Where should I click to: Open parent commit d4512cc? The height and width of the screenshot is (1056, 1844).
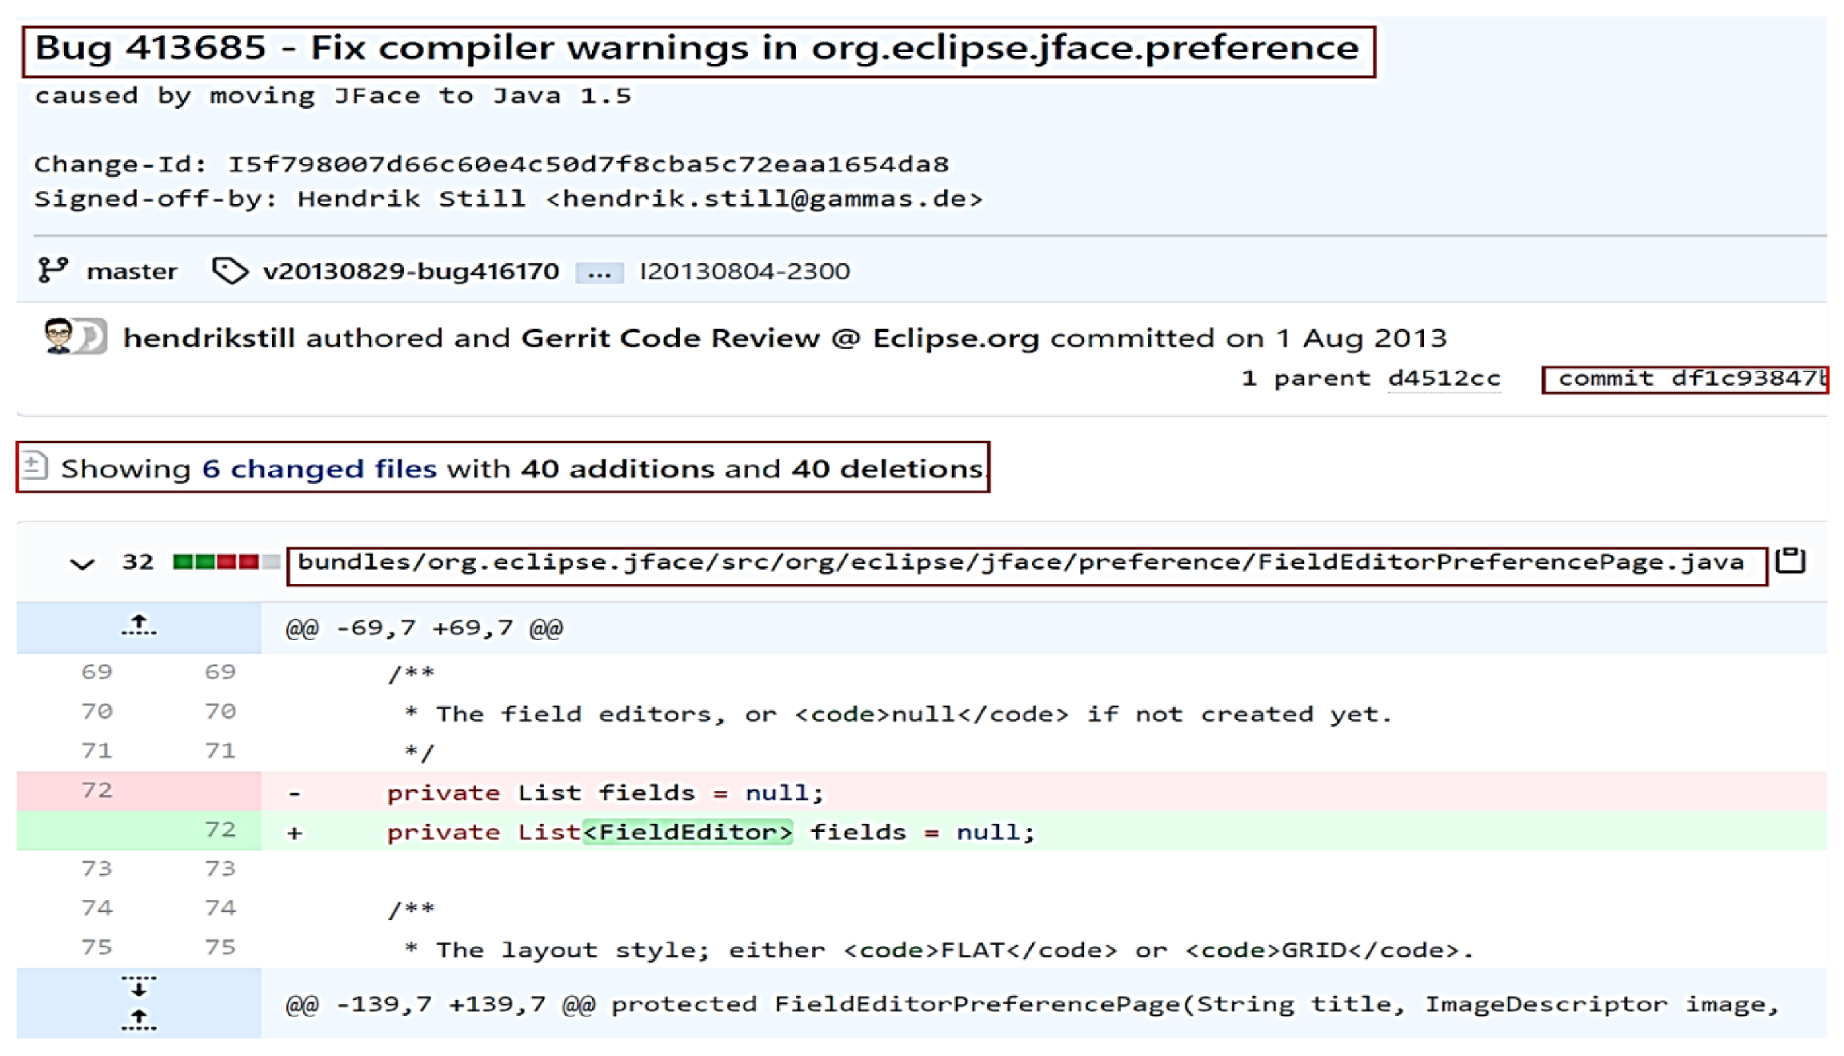(x=1443, y=378)
